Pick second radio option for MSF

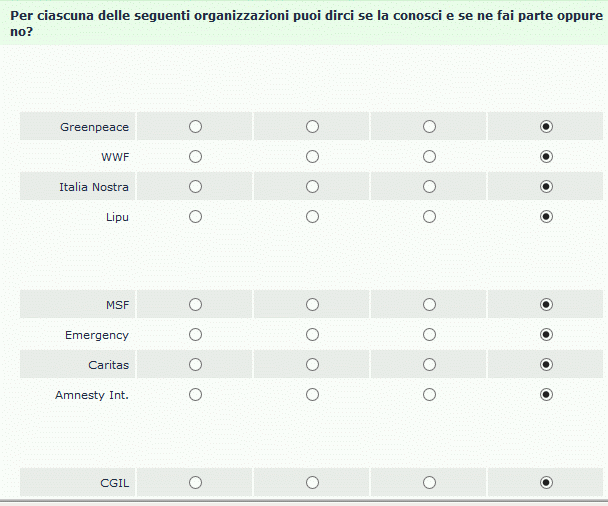(313, 305)
